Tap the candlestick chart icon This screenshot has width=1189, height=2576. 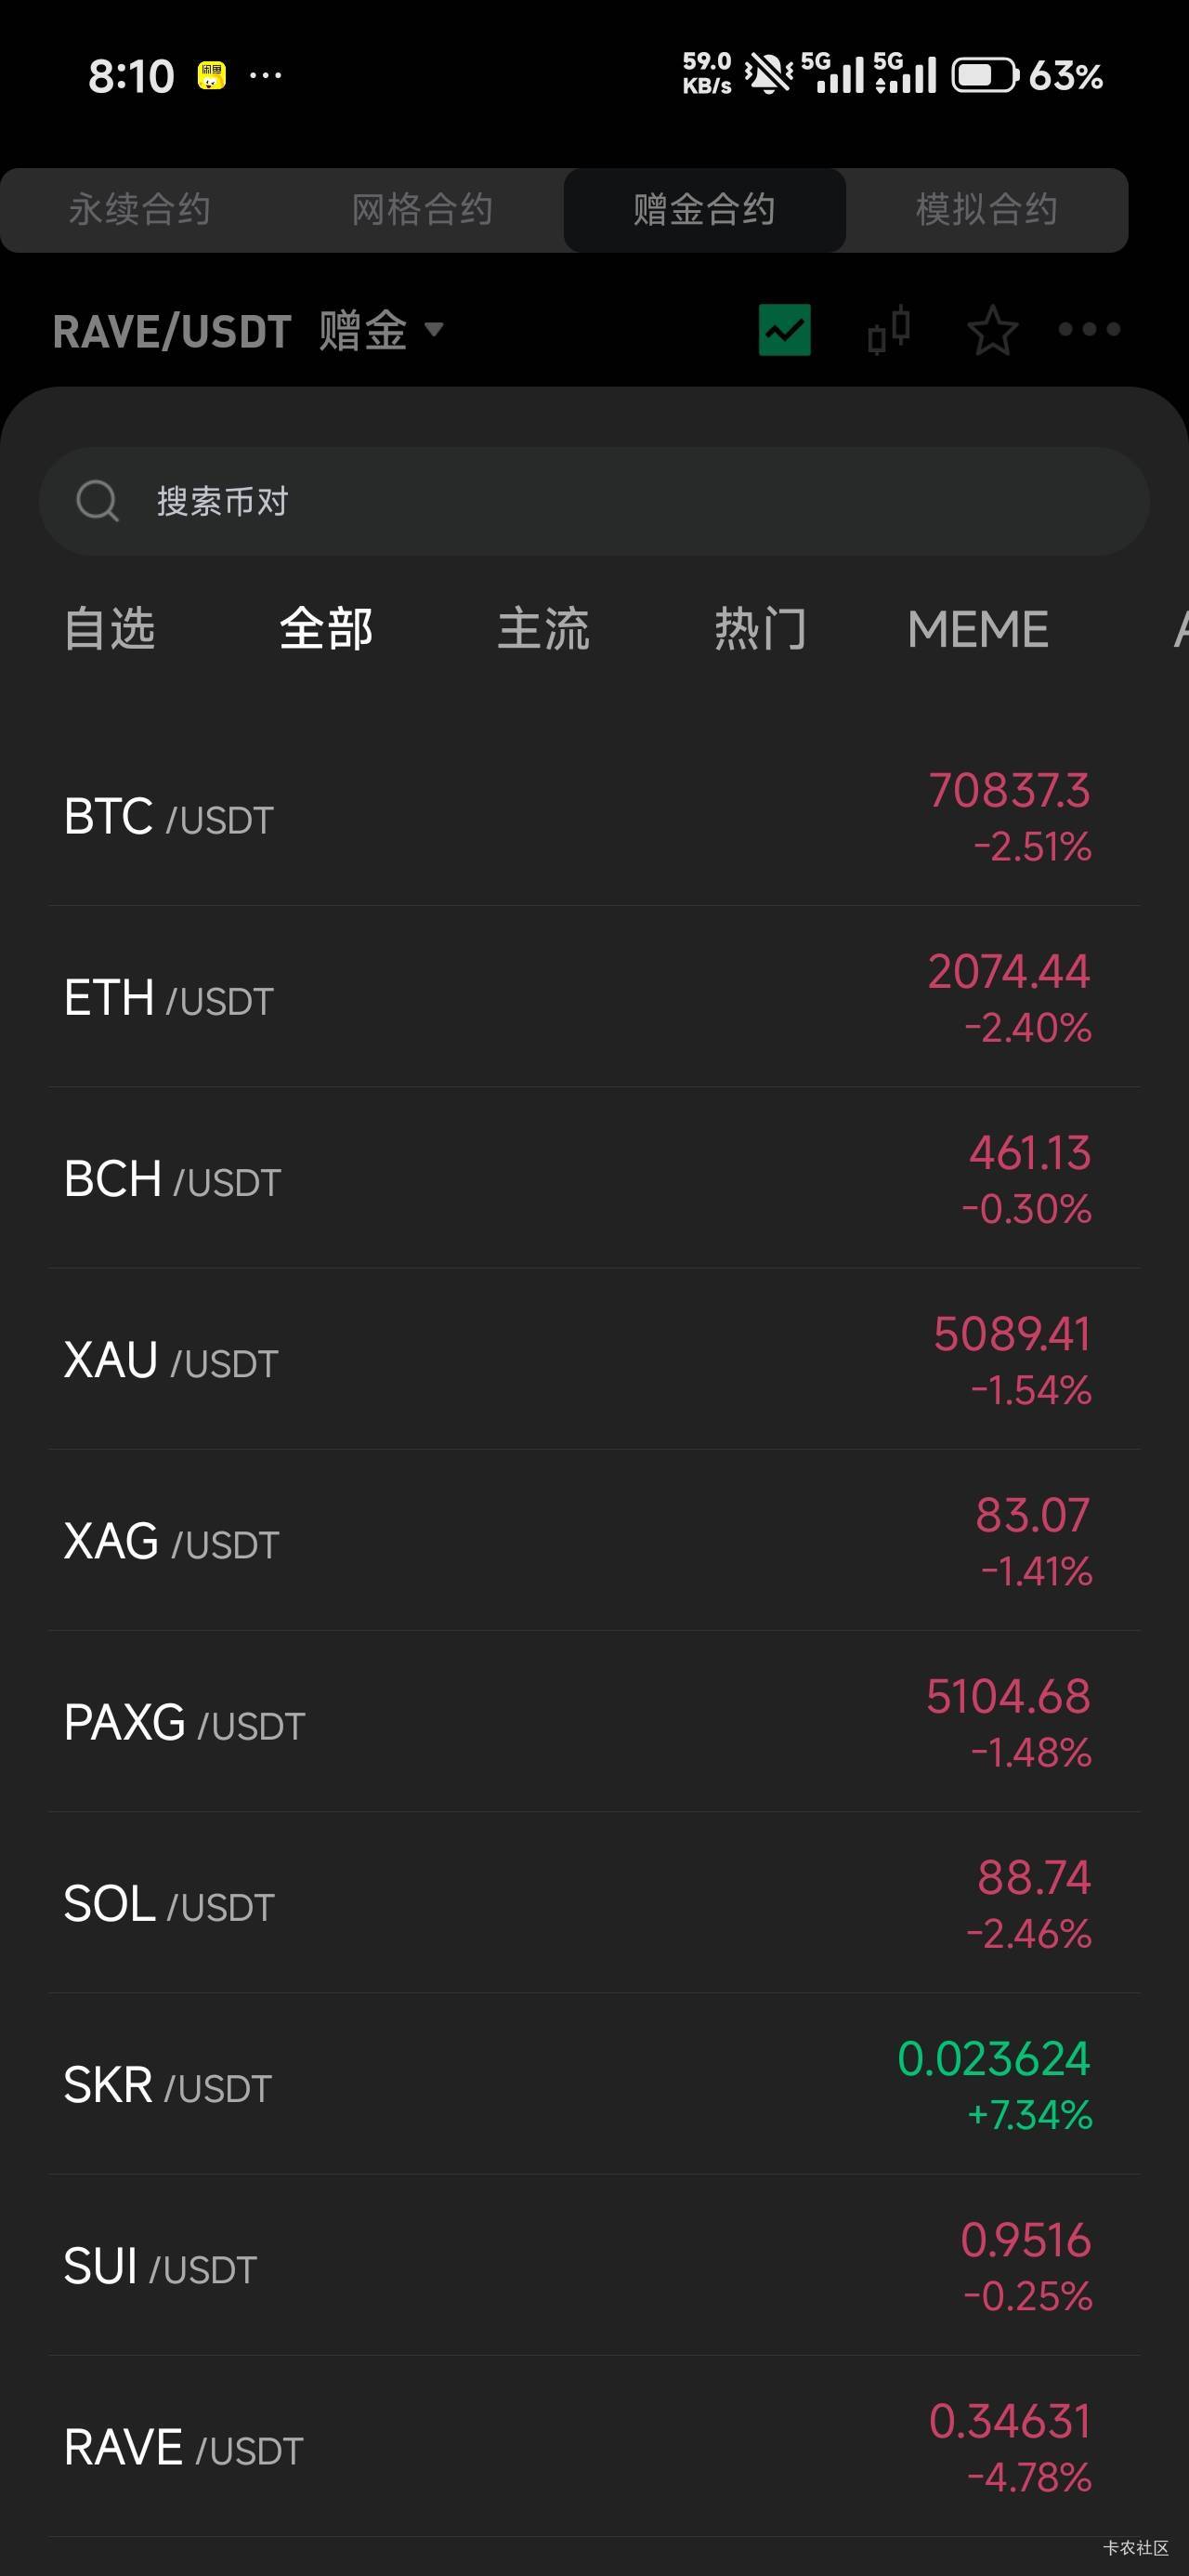click(889, 329)
